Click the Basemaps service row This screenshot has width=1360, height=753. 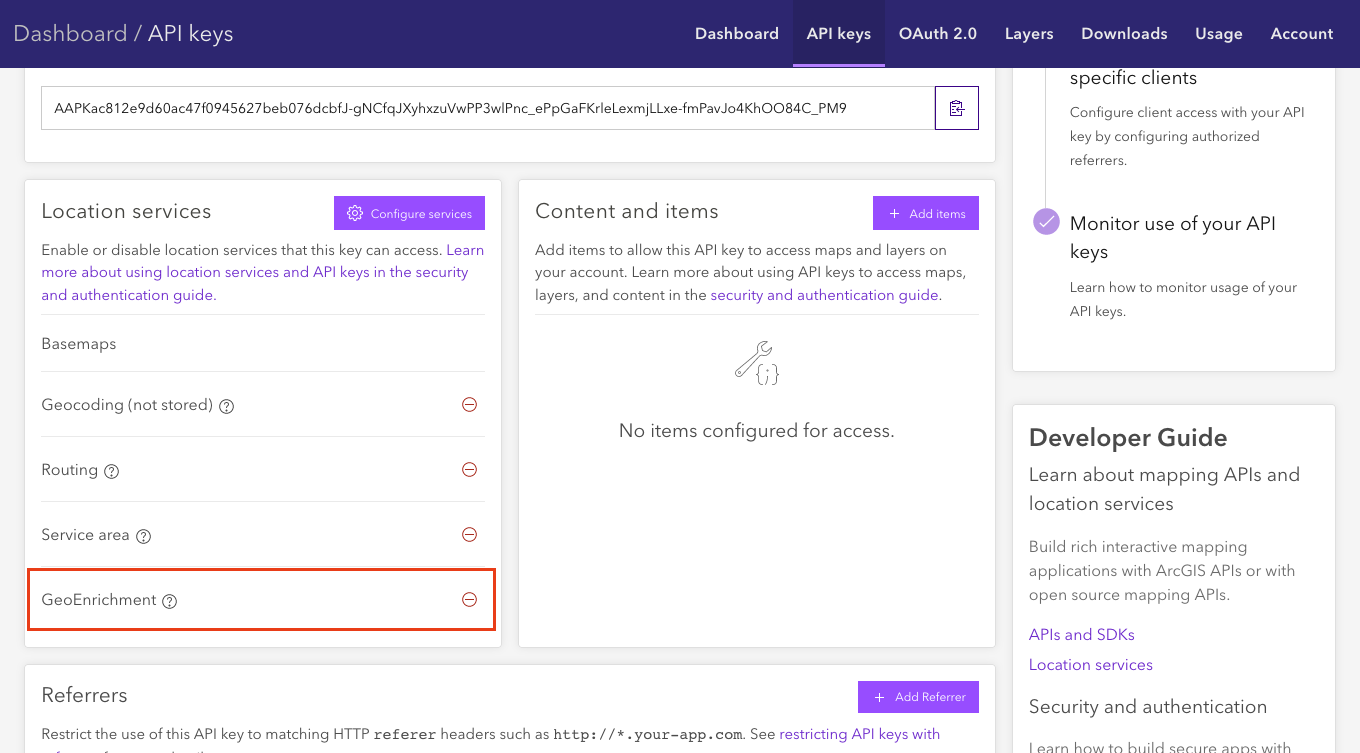pyautogui.click(x=263, y=344)
